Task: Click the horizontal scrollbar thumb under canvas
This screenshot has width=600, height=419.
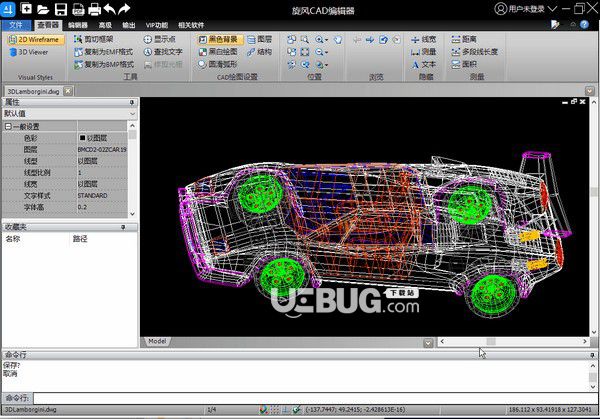Action: tap(491, 341)
